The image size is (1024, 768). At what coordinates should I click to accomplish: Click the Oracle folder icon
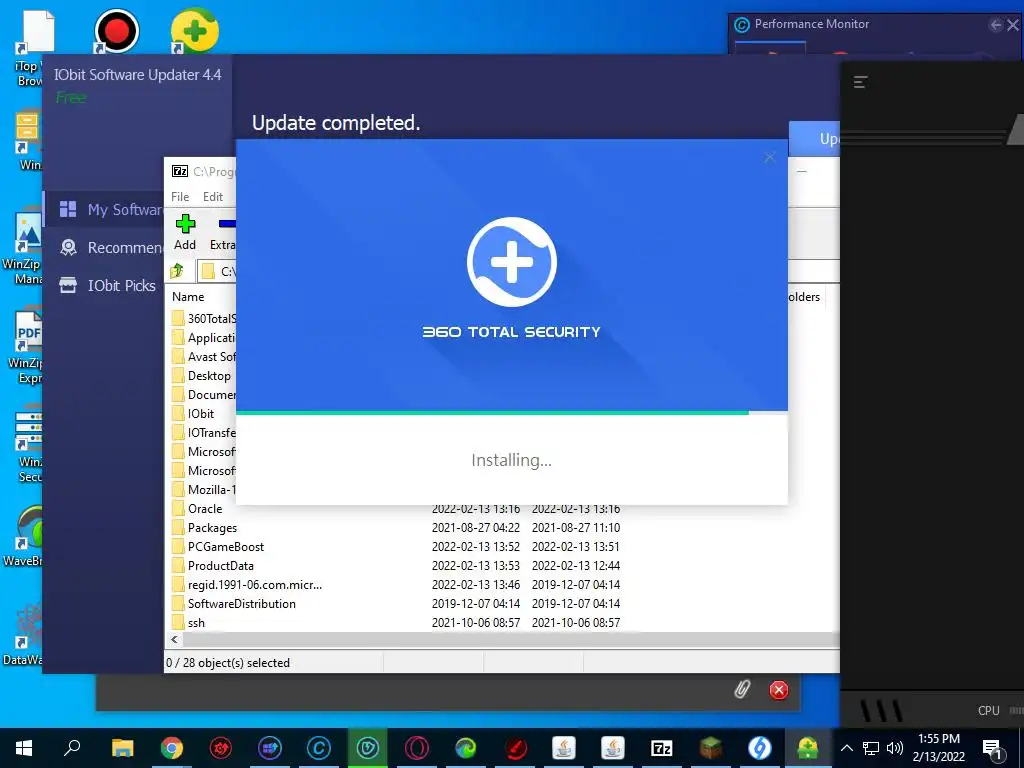click(178, 509)
